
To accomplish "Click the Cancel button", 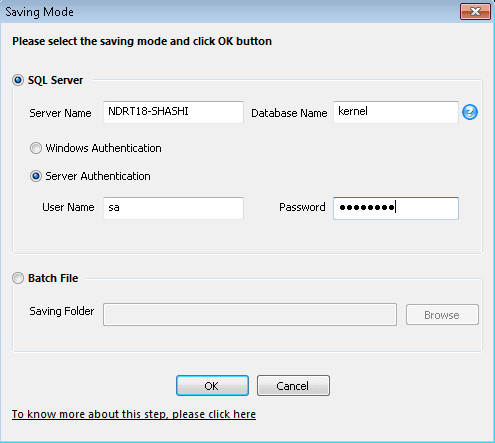I will (293, 386).
